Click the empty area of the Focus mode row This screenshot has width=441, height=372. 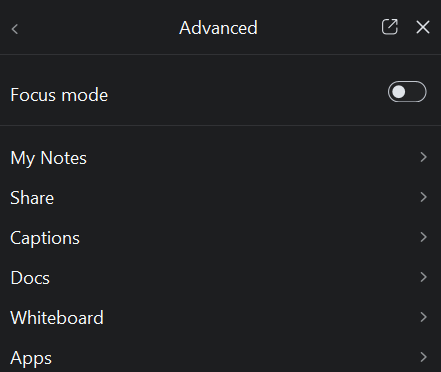[x=247, y=95]
